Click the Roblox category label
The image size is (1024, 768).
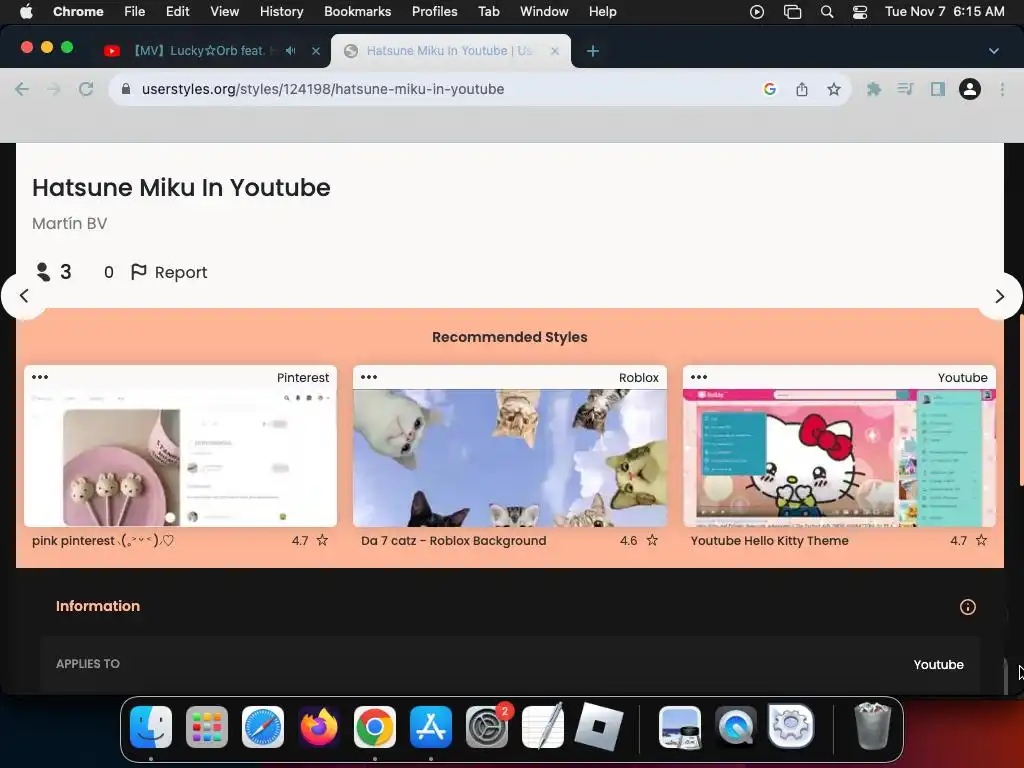click(x=639, y=377)
